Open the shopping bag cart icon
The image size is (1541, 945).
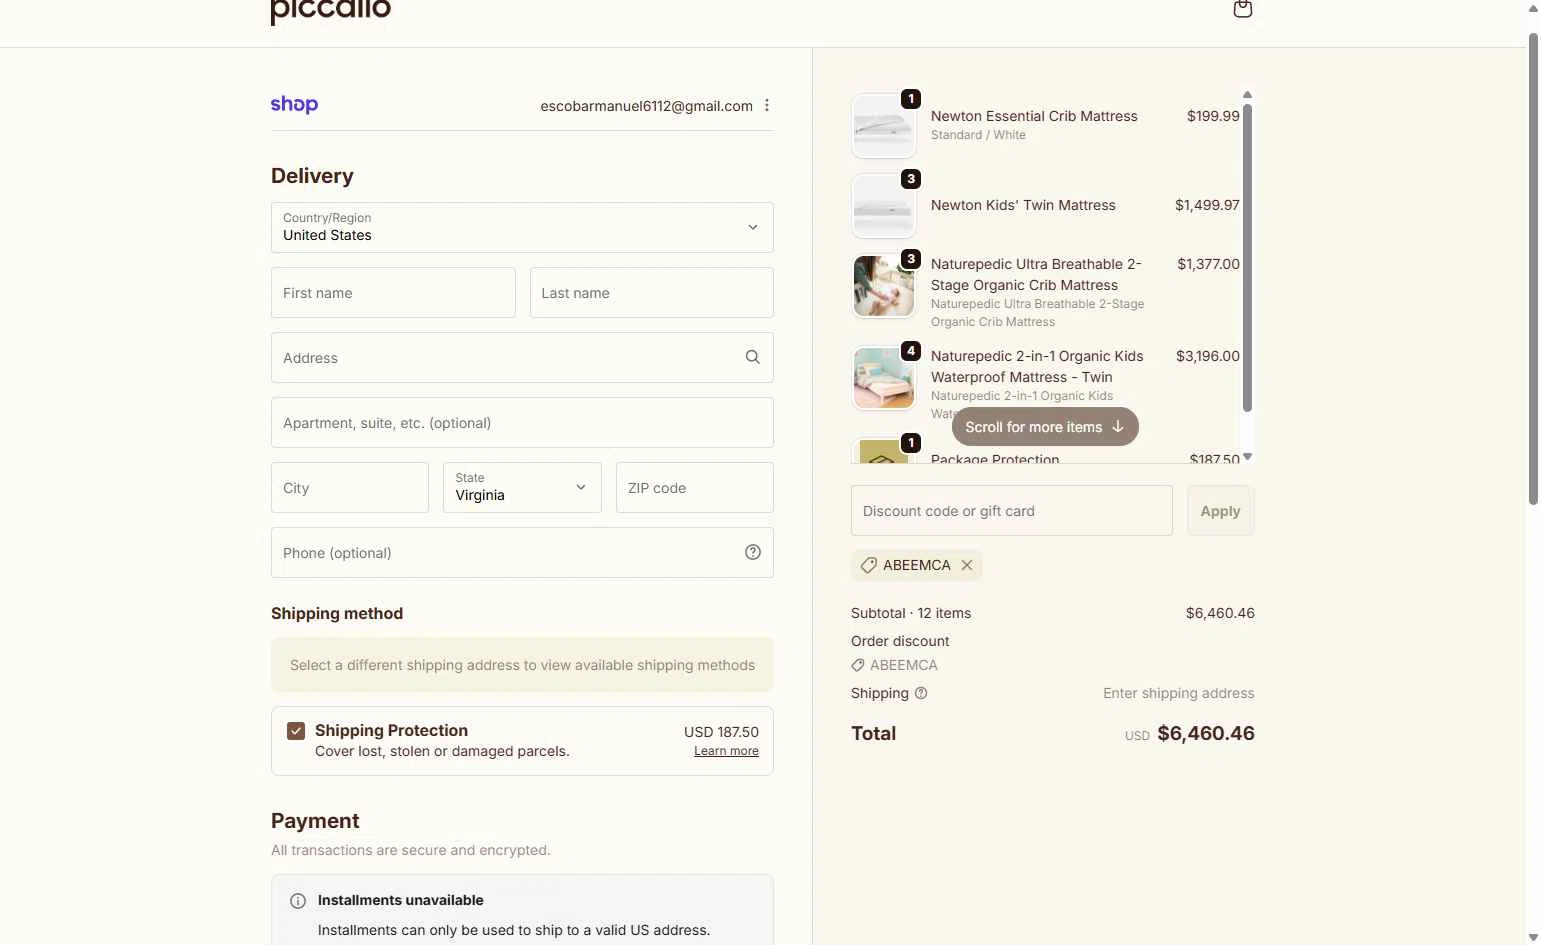point(1242,10)
